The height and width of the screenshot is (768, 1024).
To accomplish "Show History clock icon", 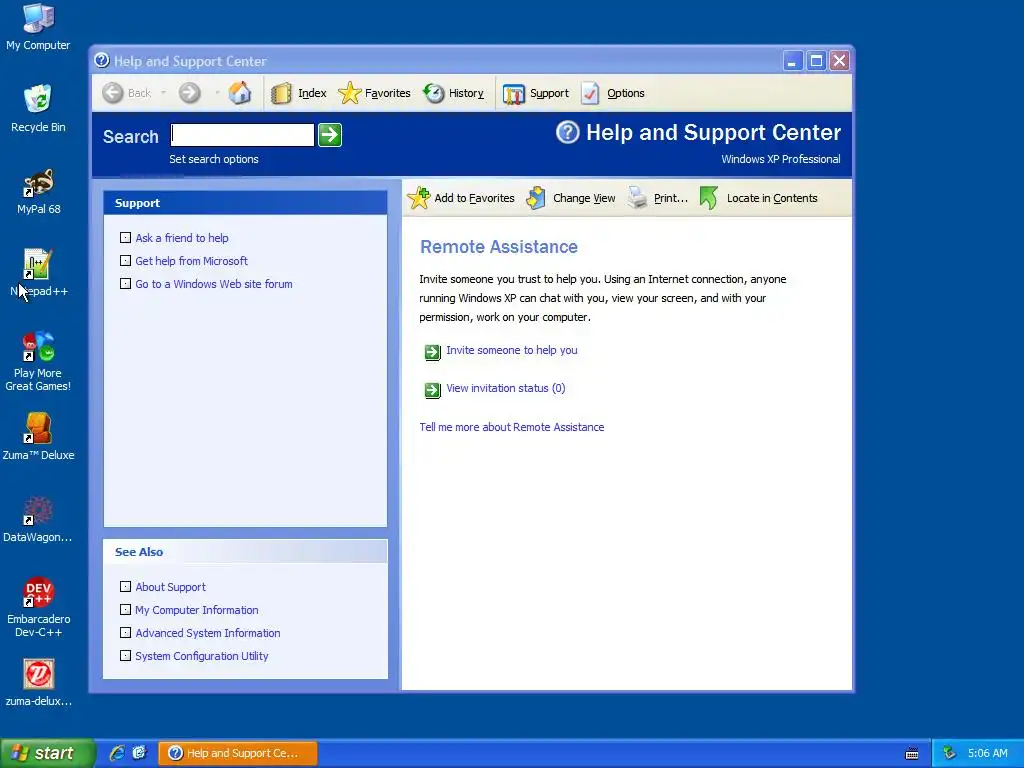I will (x=433, y=93).
